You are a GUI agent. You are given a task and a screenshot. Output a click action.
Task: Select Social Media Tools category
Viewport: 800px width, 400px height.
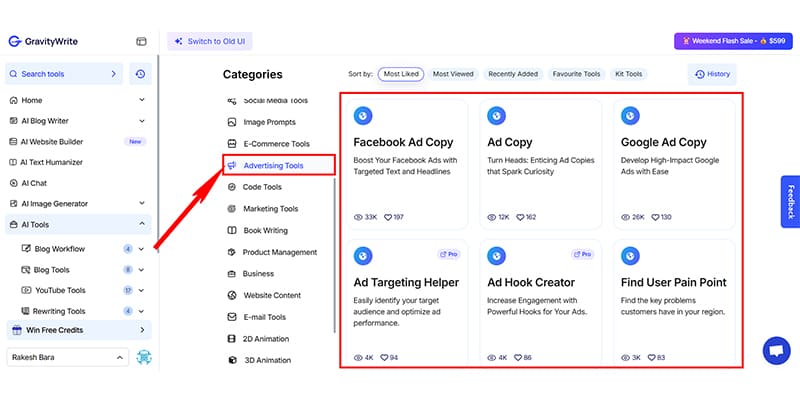pos(268,101)
